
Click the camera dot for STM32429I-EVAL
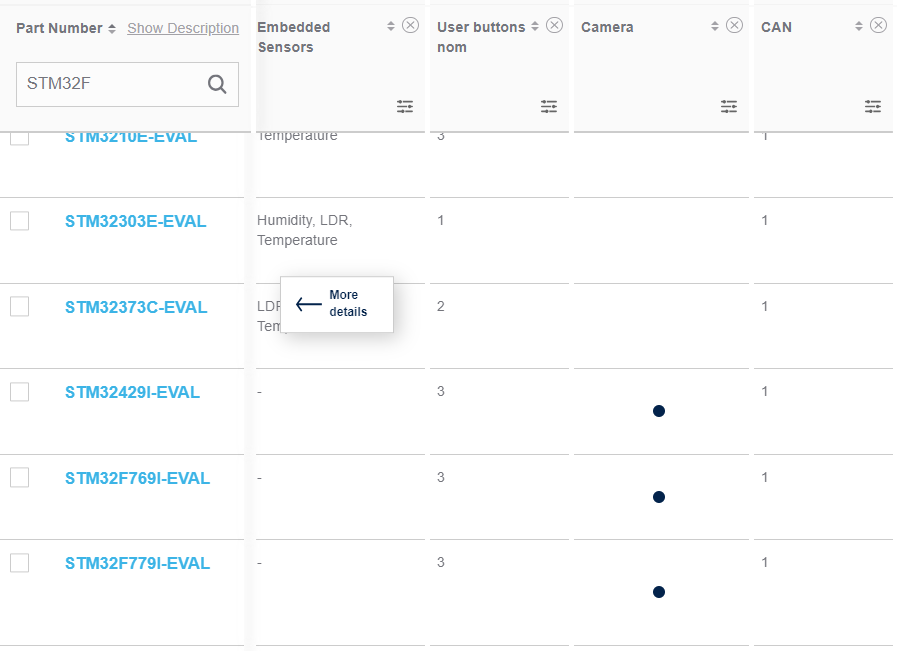click(x=659, y=411)
